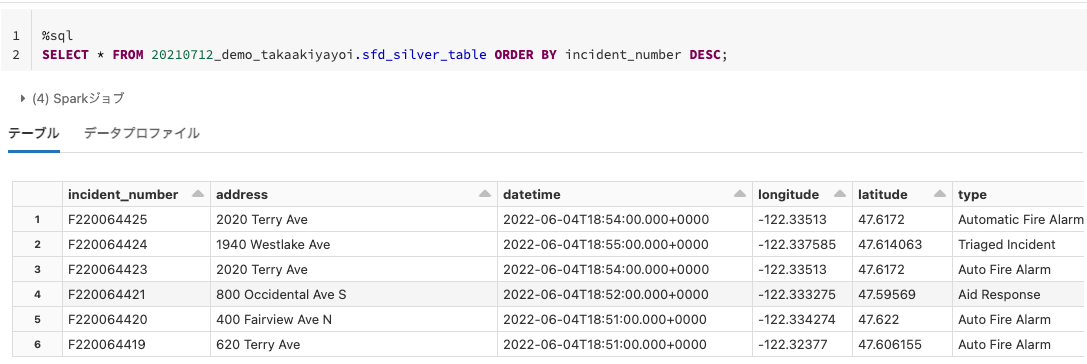Click datetime cell 2022-06-04T18:52:00.000+0000

click(x=625, y=295)
